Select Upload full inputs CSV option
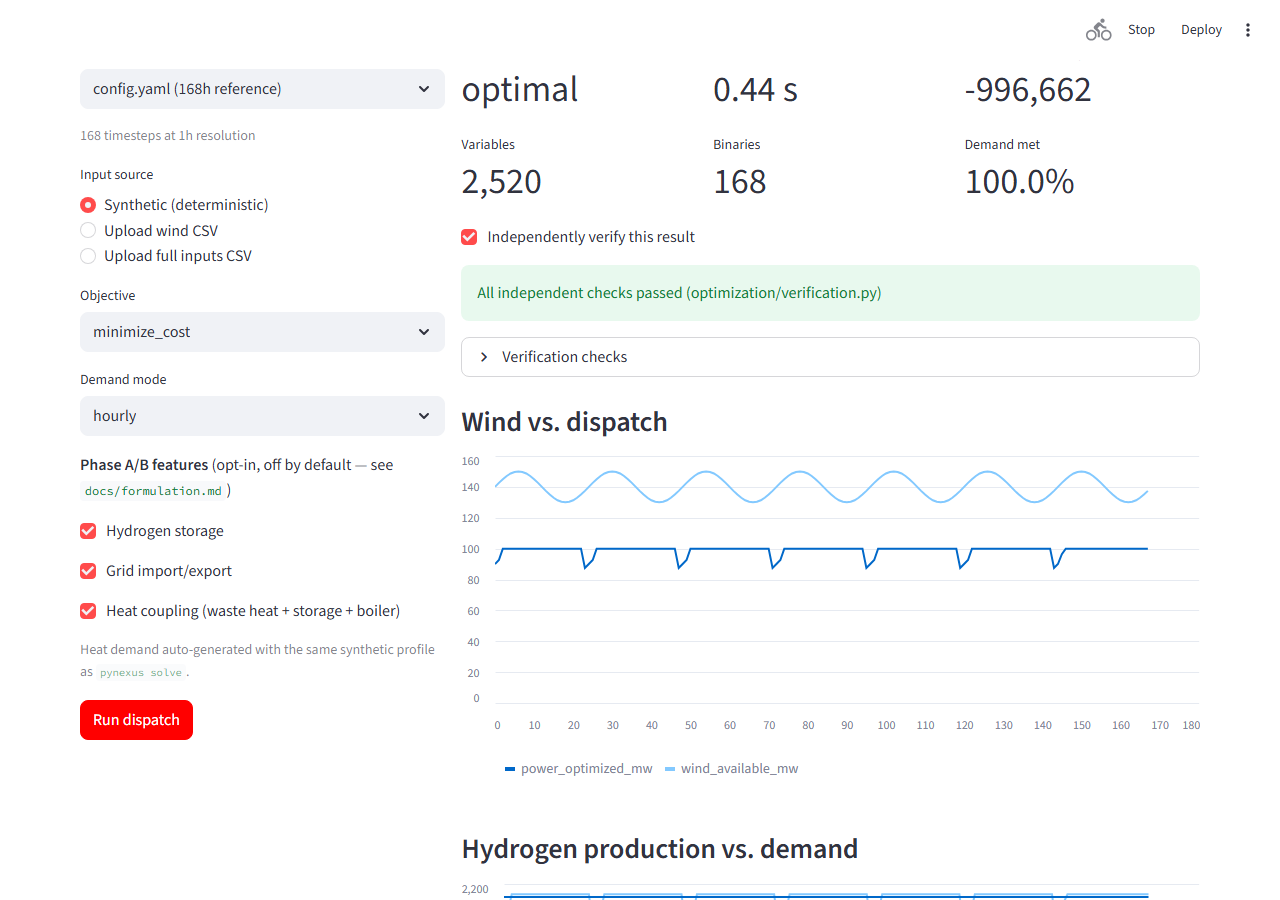This screenshot has width=1280, height=900. [x=166, y=256]
